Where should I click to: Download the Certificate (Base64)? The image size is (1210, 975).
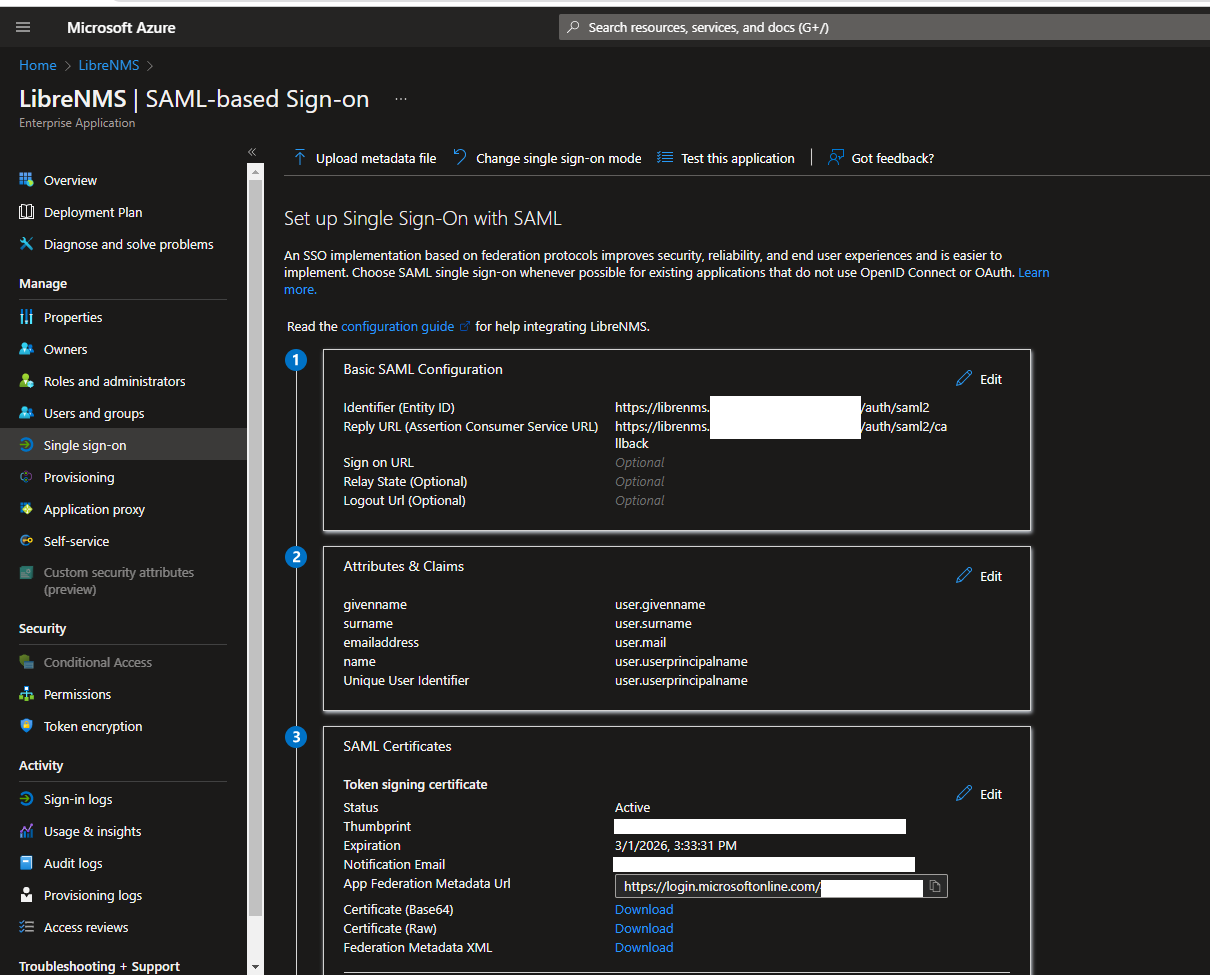coord(644,909)
